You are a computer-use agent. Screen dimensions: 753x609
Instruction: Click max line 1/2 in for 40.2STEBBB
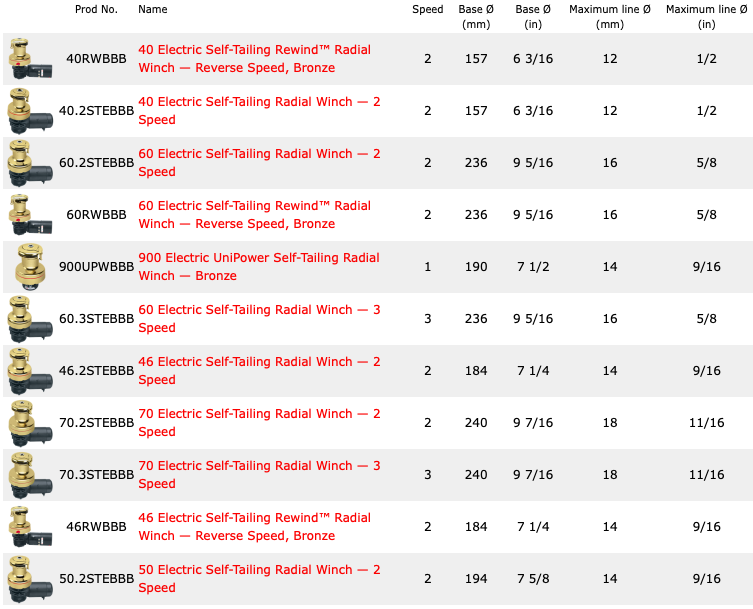[706, 111]
